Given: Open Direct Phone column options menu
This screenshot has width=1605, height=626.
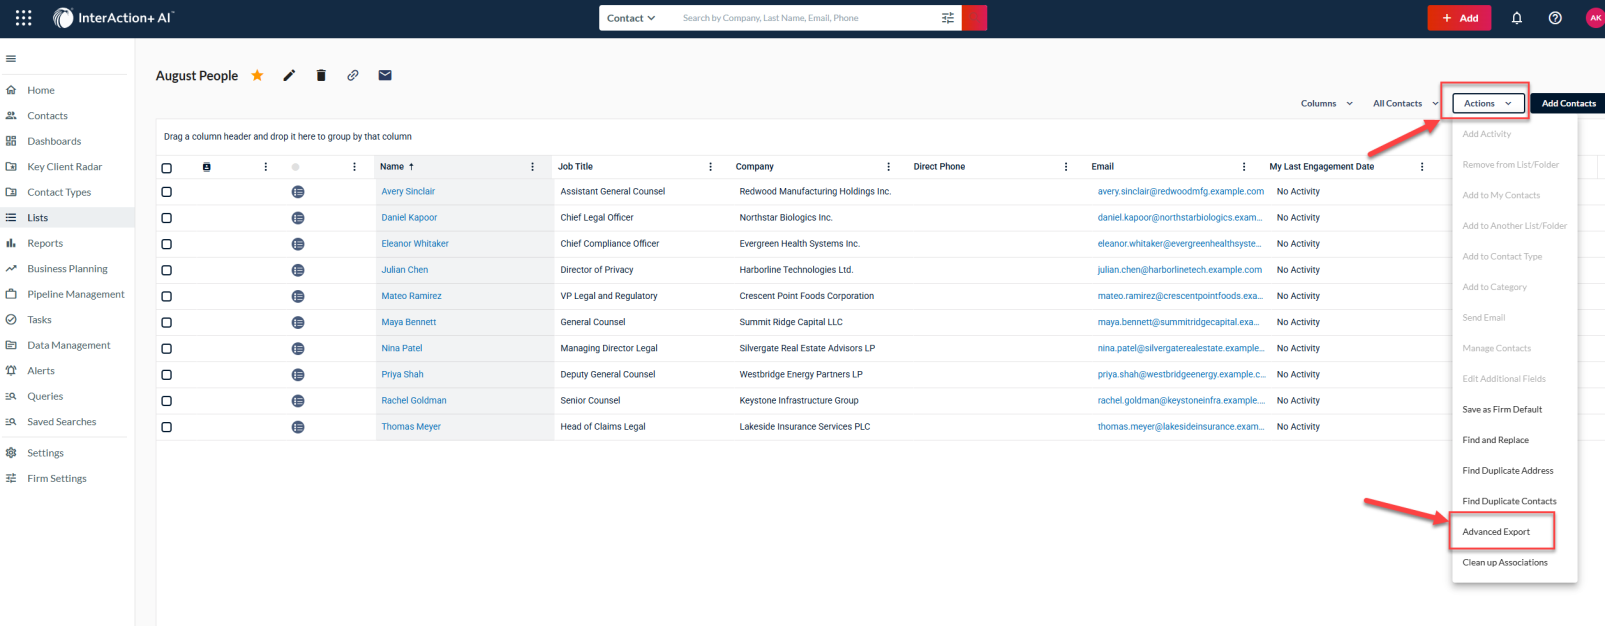Looking at the screenshot, I should coord(1066,167).
